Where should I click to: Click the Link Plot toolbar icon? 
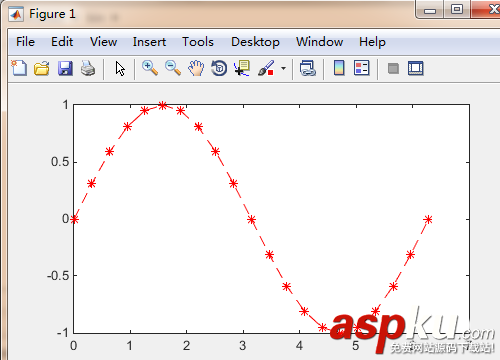[x=308, y=68]
